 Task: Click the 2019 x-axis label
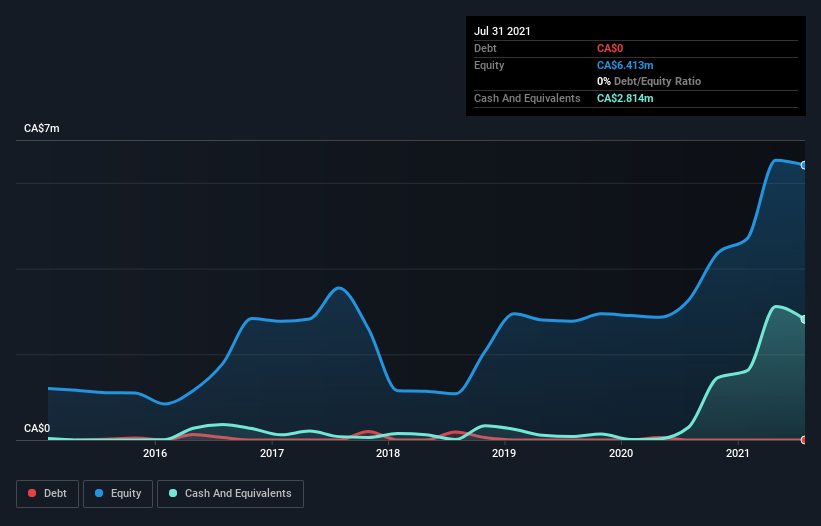tap(504, 453)
